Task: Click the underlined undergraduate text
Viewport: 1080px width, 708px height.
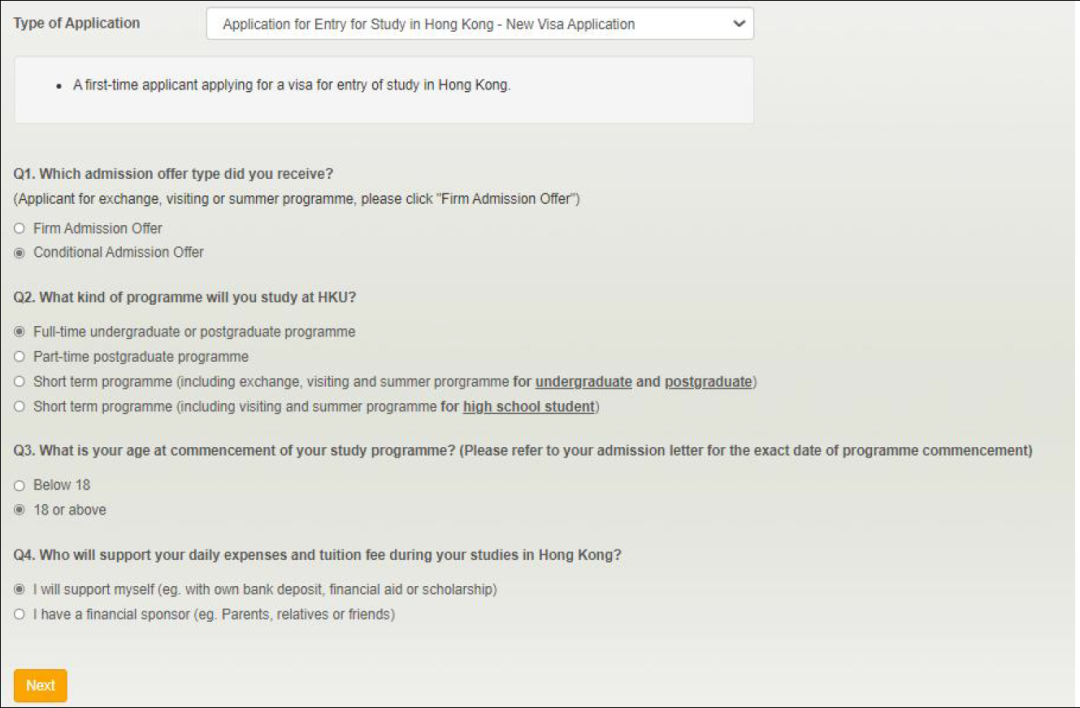Action: coord(583,382)
